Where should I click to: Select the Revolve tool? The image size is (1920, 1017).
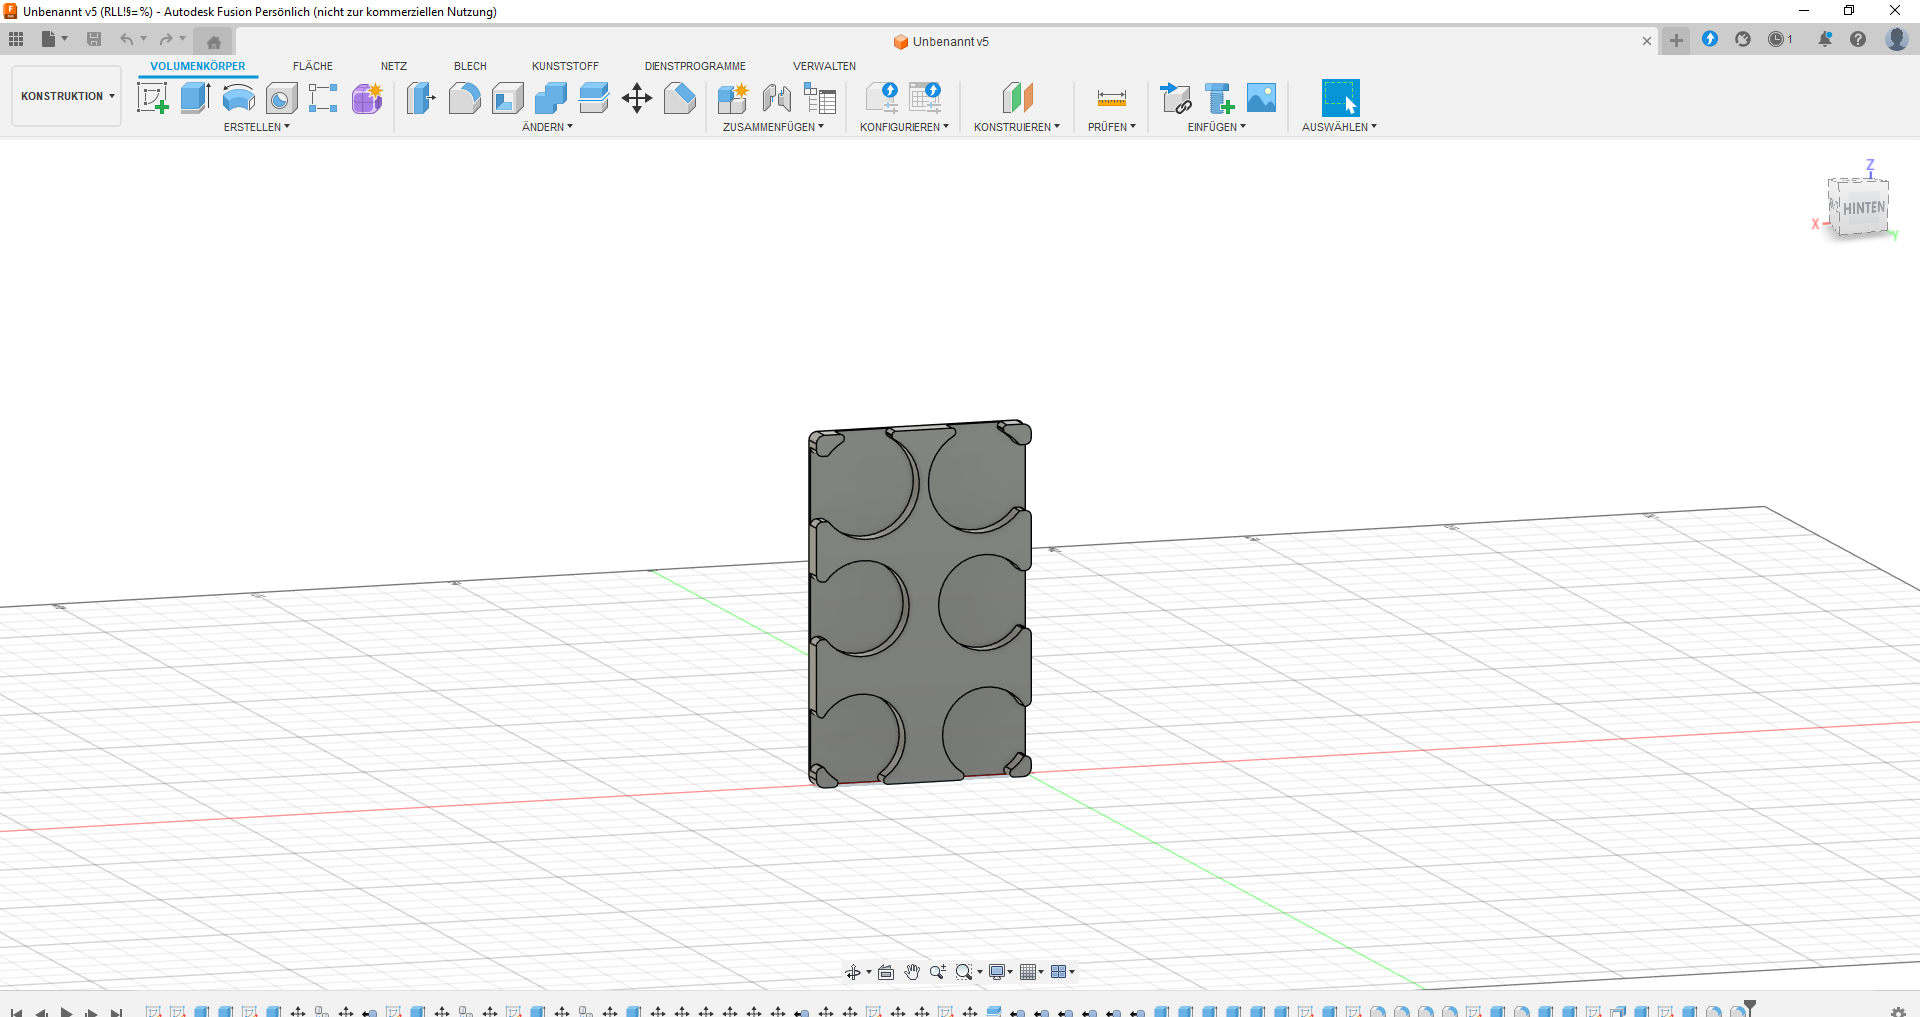[x=238, y=98]
